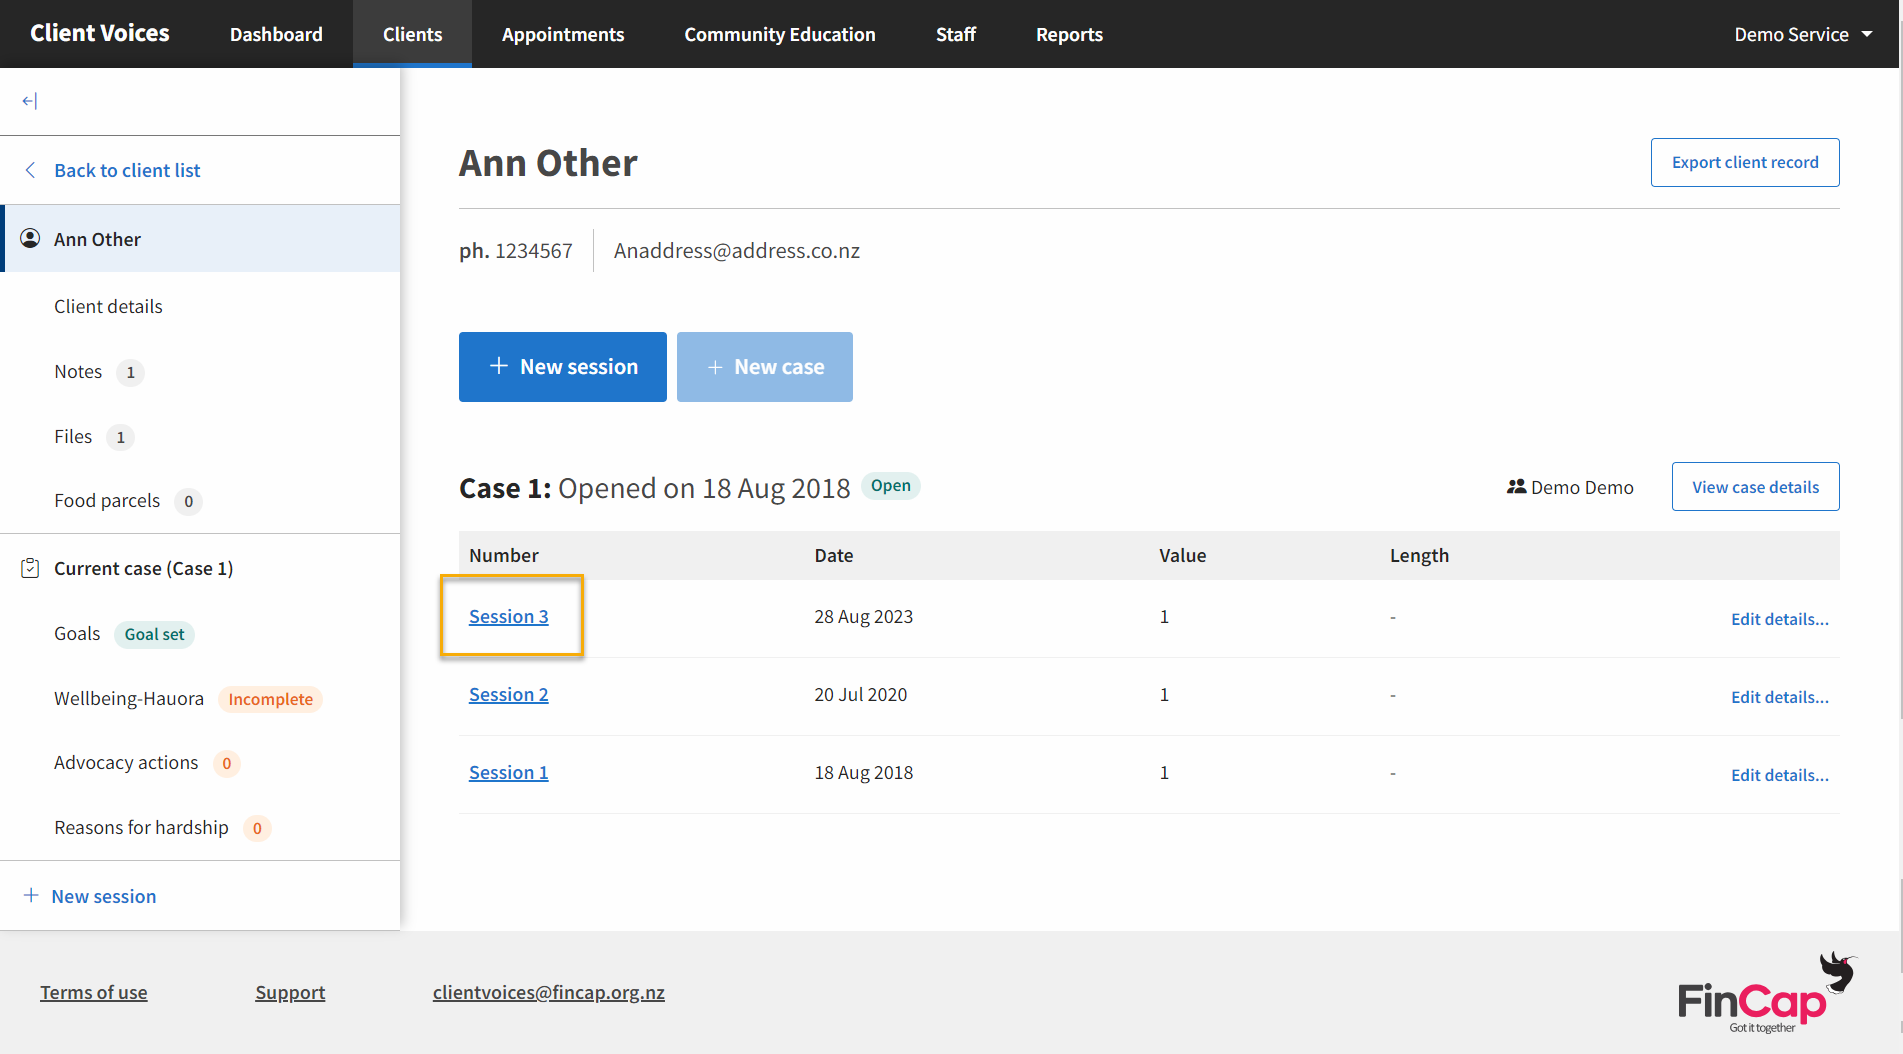Select Current case (Case 1)
Viewport: 1903px width, 1054px height.
[143, 568]
